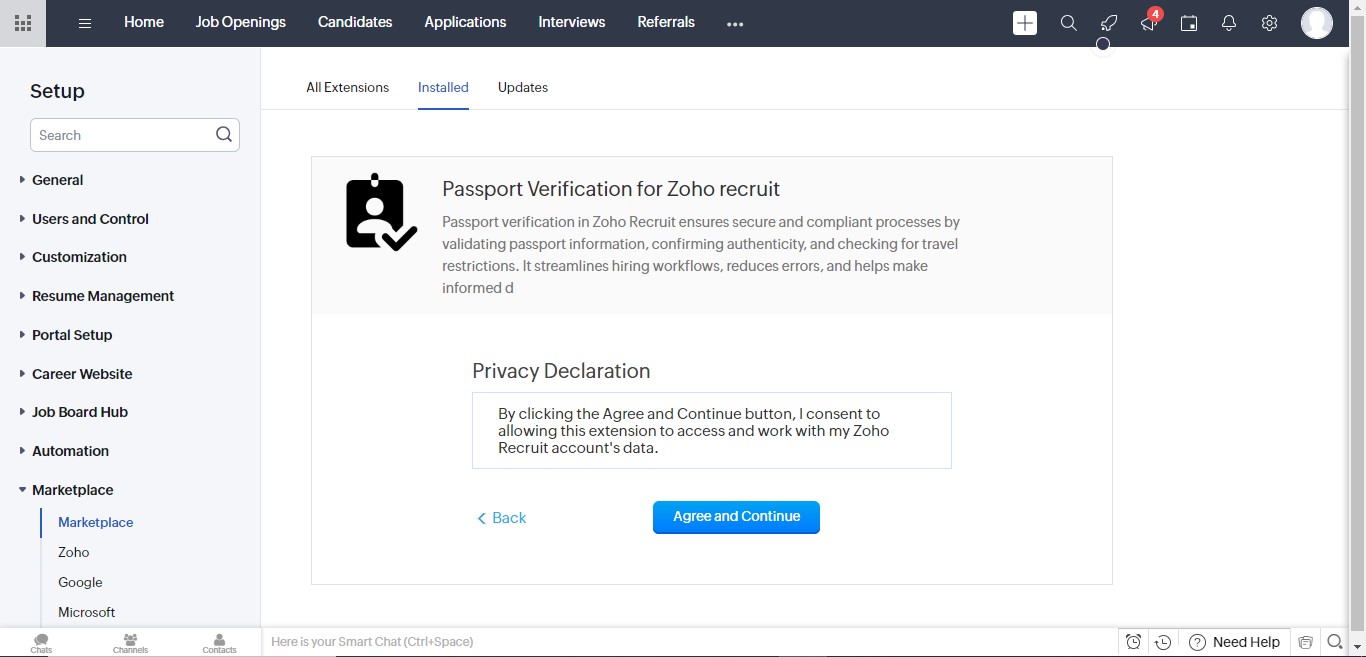Image resolution: width=1366 pixels, height=657 pixels.
Task: Open Contacts in bottom bar
Action: click(219, 643)
